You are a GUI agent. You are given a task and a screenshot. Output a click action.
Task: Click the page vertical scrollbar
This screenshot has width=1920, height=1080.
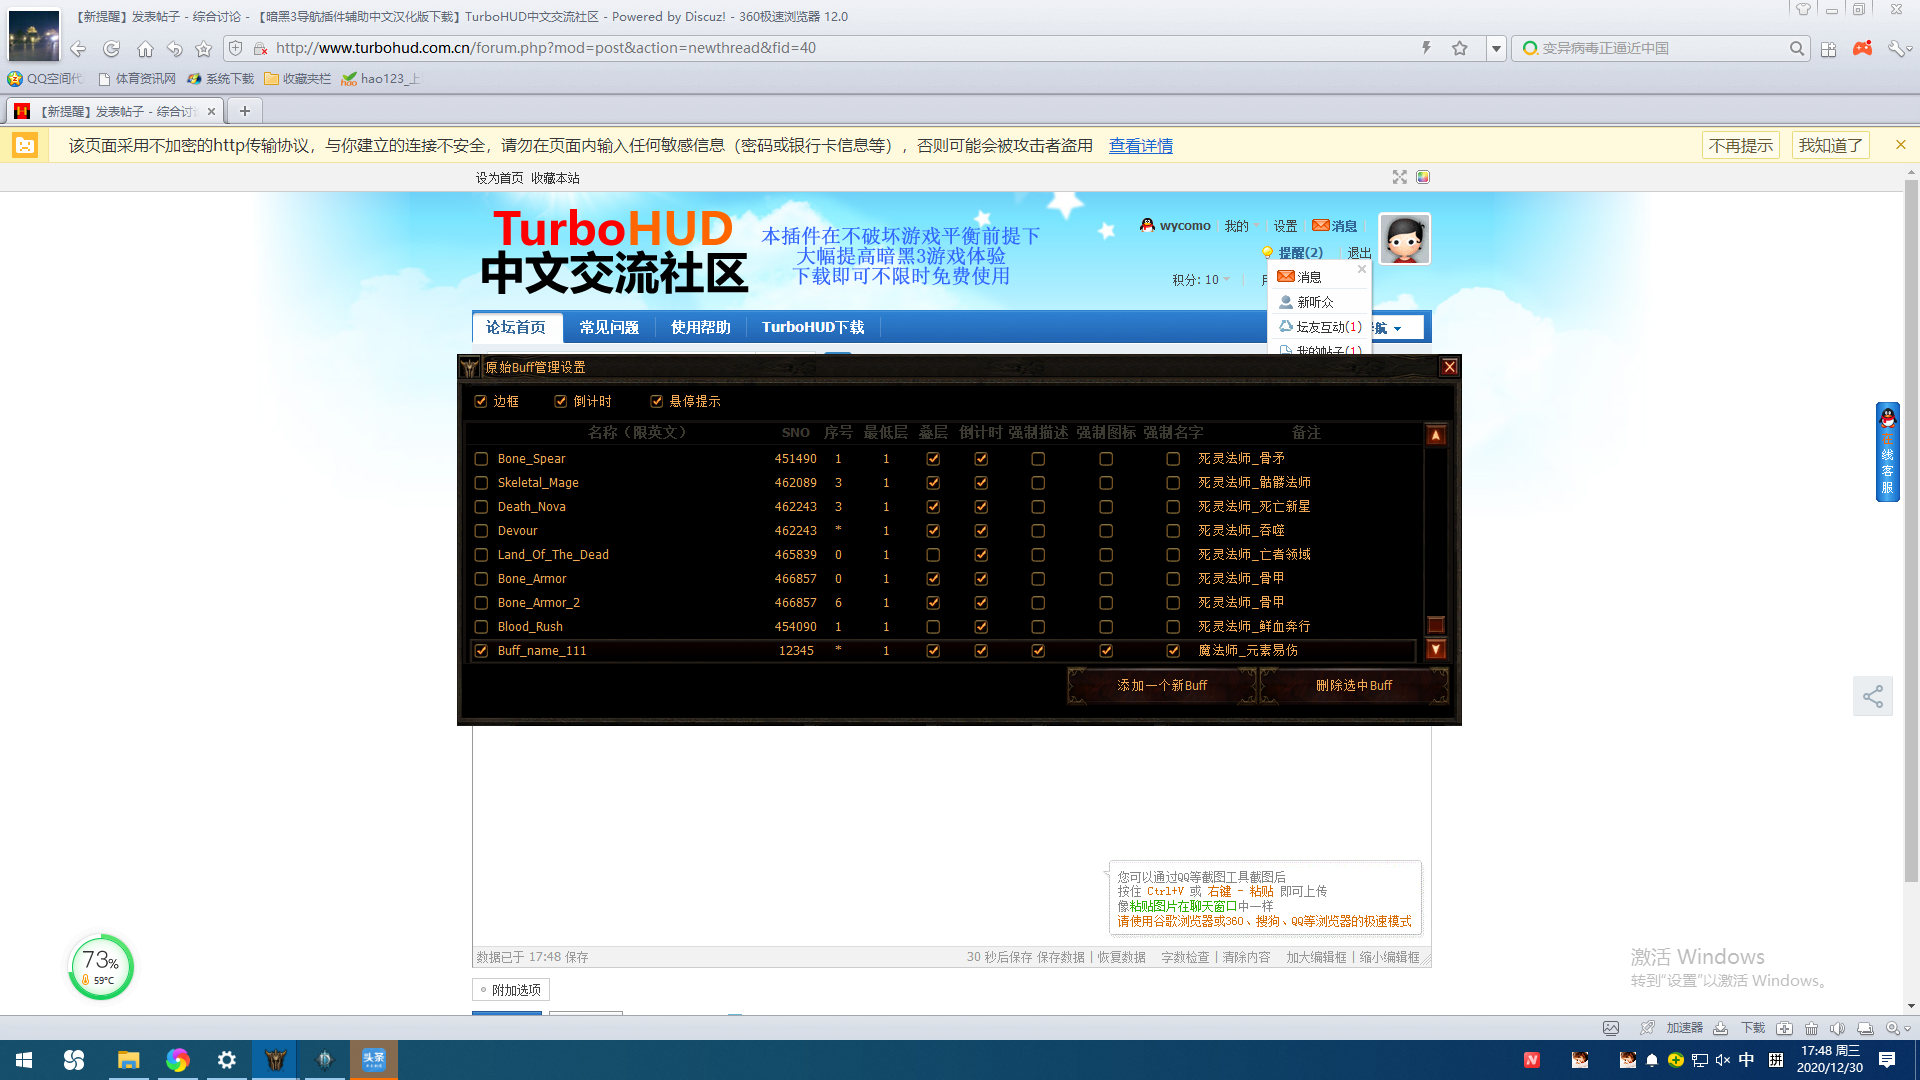1910,530
